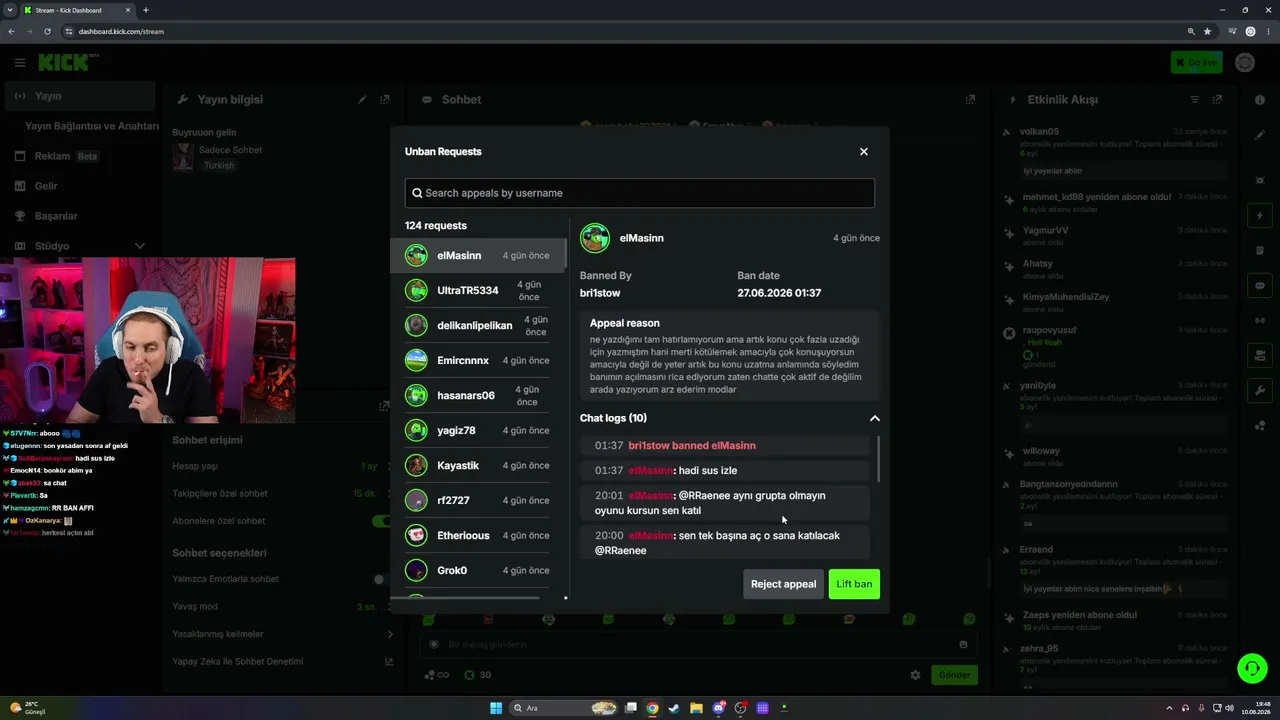
Task: Select elMasinn's unban request in the list
Action: pyautogui.click(x=478, y=255)
